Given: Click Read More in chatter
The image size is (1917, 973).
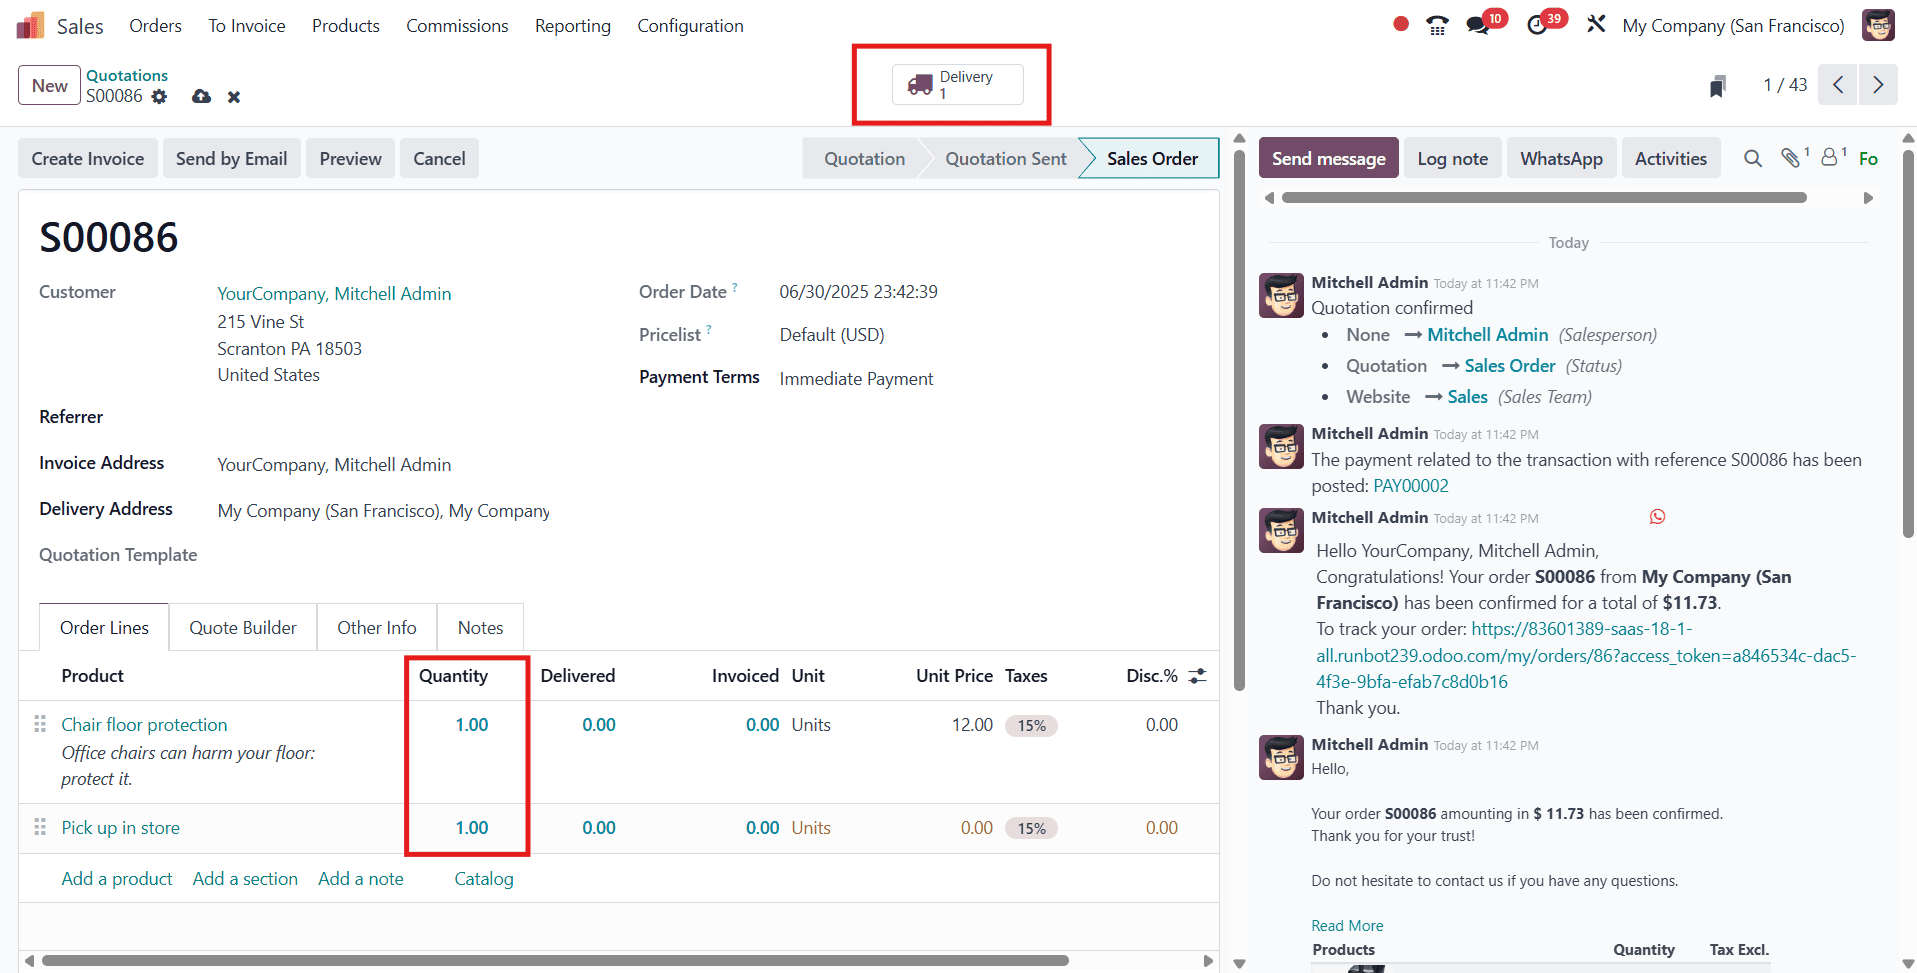Looking at the screenshot, I should click(1347, 926).
